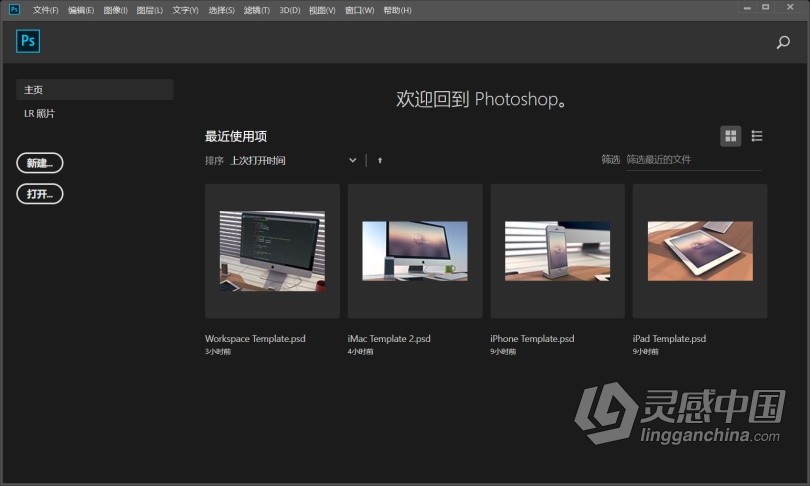Open the 滤镜(T) menu
The image size is (810, 486).
257,10
